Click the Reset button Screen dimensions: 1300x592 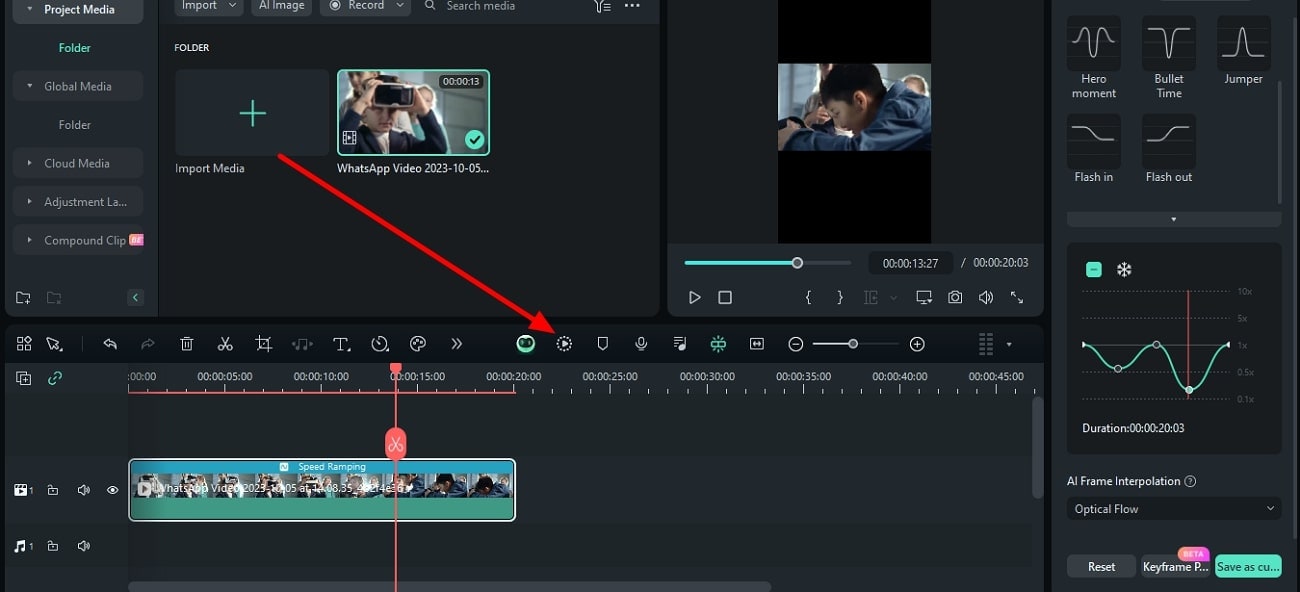tap(1101, 566)
